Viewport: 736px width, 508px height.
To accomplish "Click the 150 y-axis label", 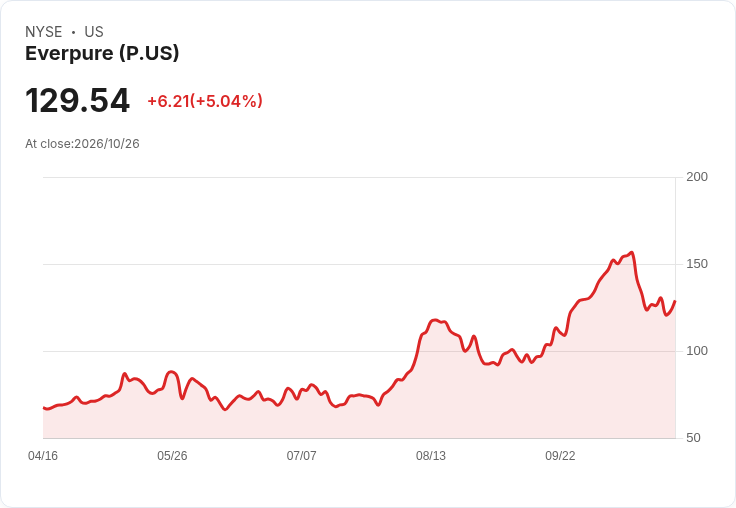I will pos(697,264).
